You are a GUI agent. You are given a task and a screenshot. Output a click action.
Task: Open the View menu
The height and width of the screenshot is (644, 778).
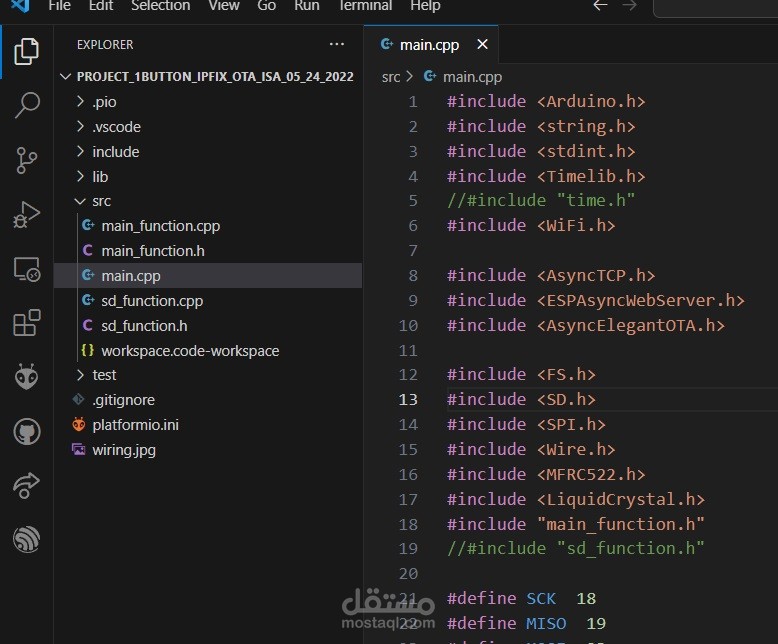coord(224,6)
